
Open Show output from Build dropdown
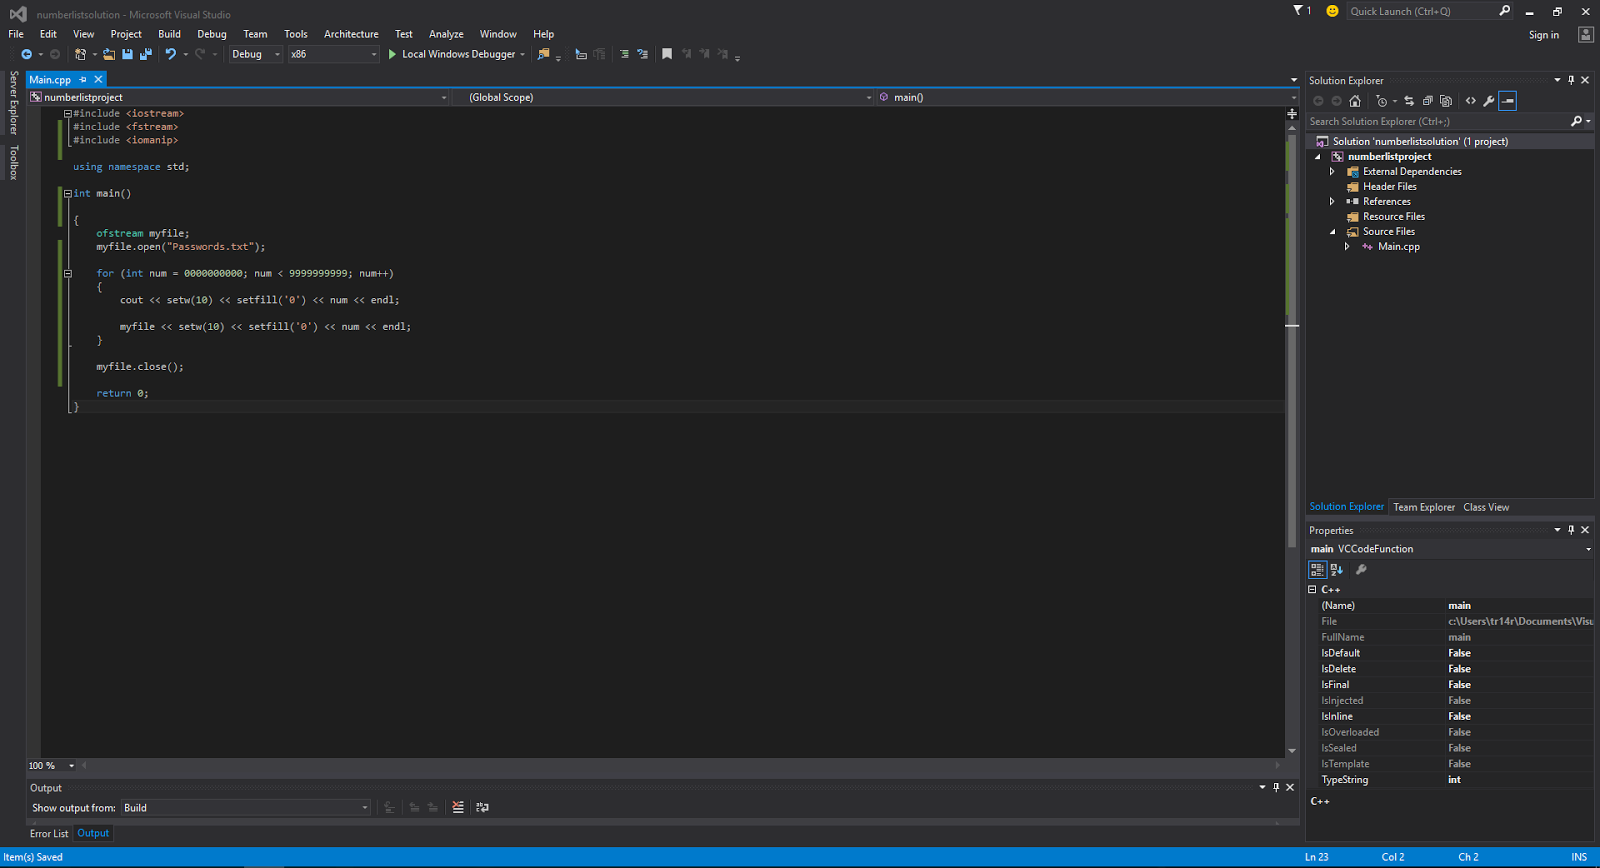246,808
